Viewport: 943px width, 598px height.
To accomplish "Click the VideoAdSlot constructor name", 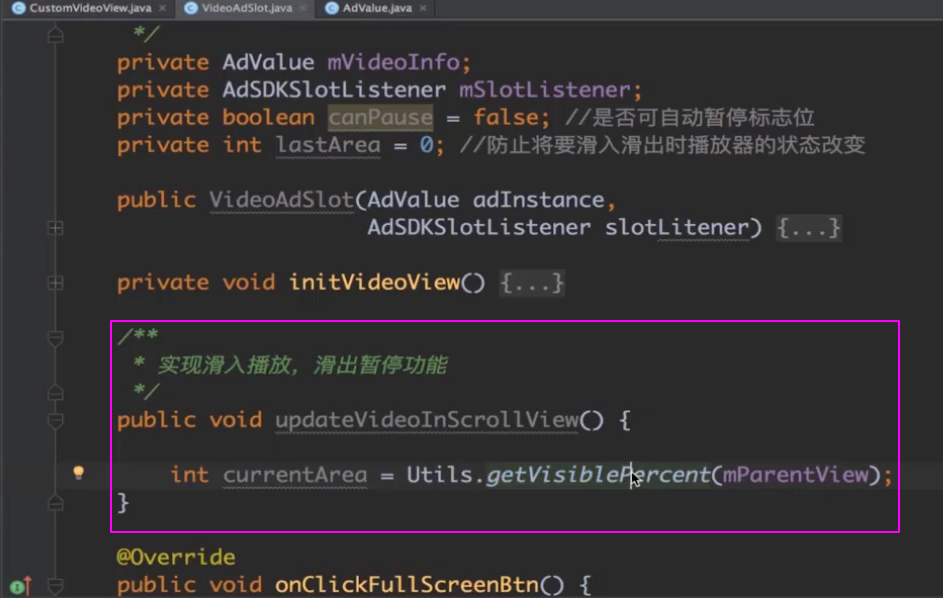I will (x=281, y=200).
